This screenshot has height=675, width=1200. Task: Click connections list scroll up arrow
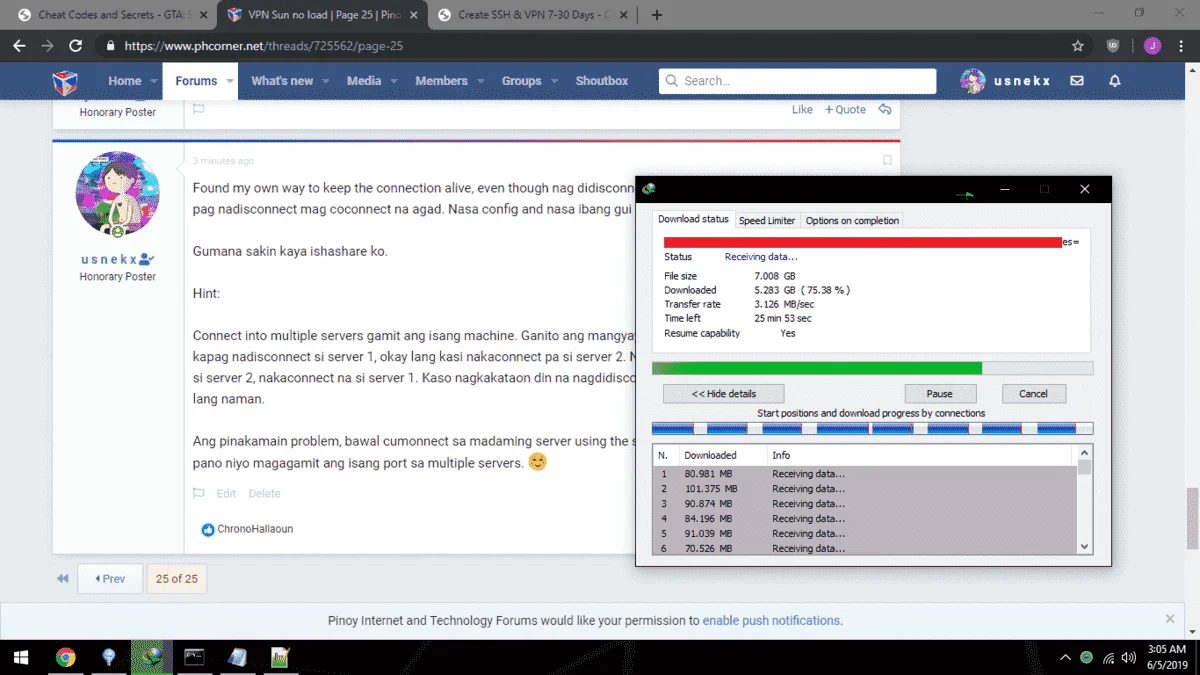[x=1085, y=453]
